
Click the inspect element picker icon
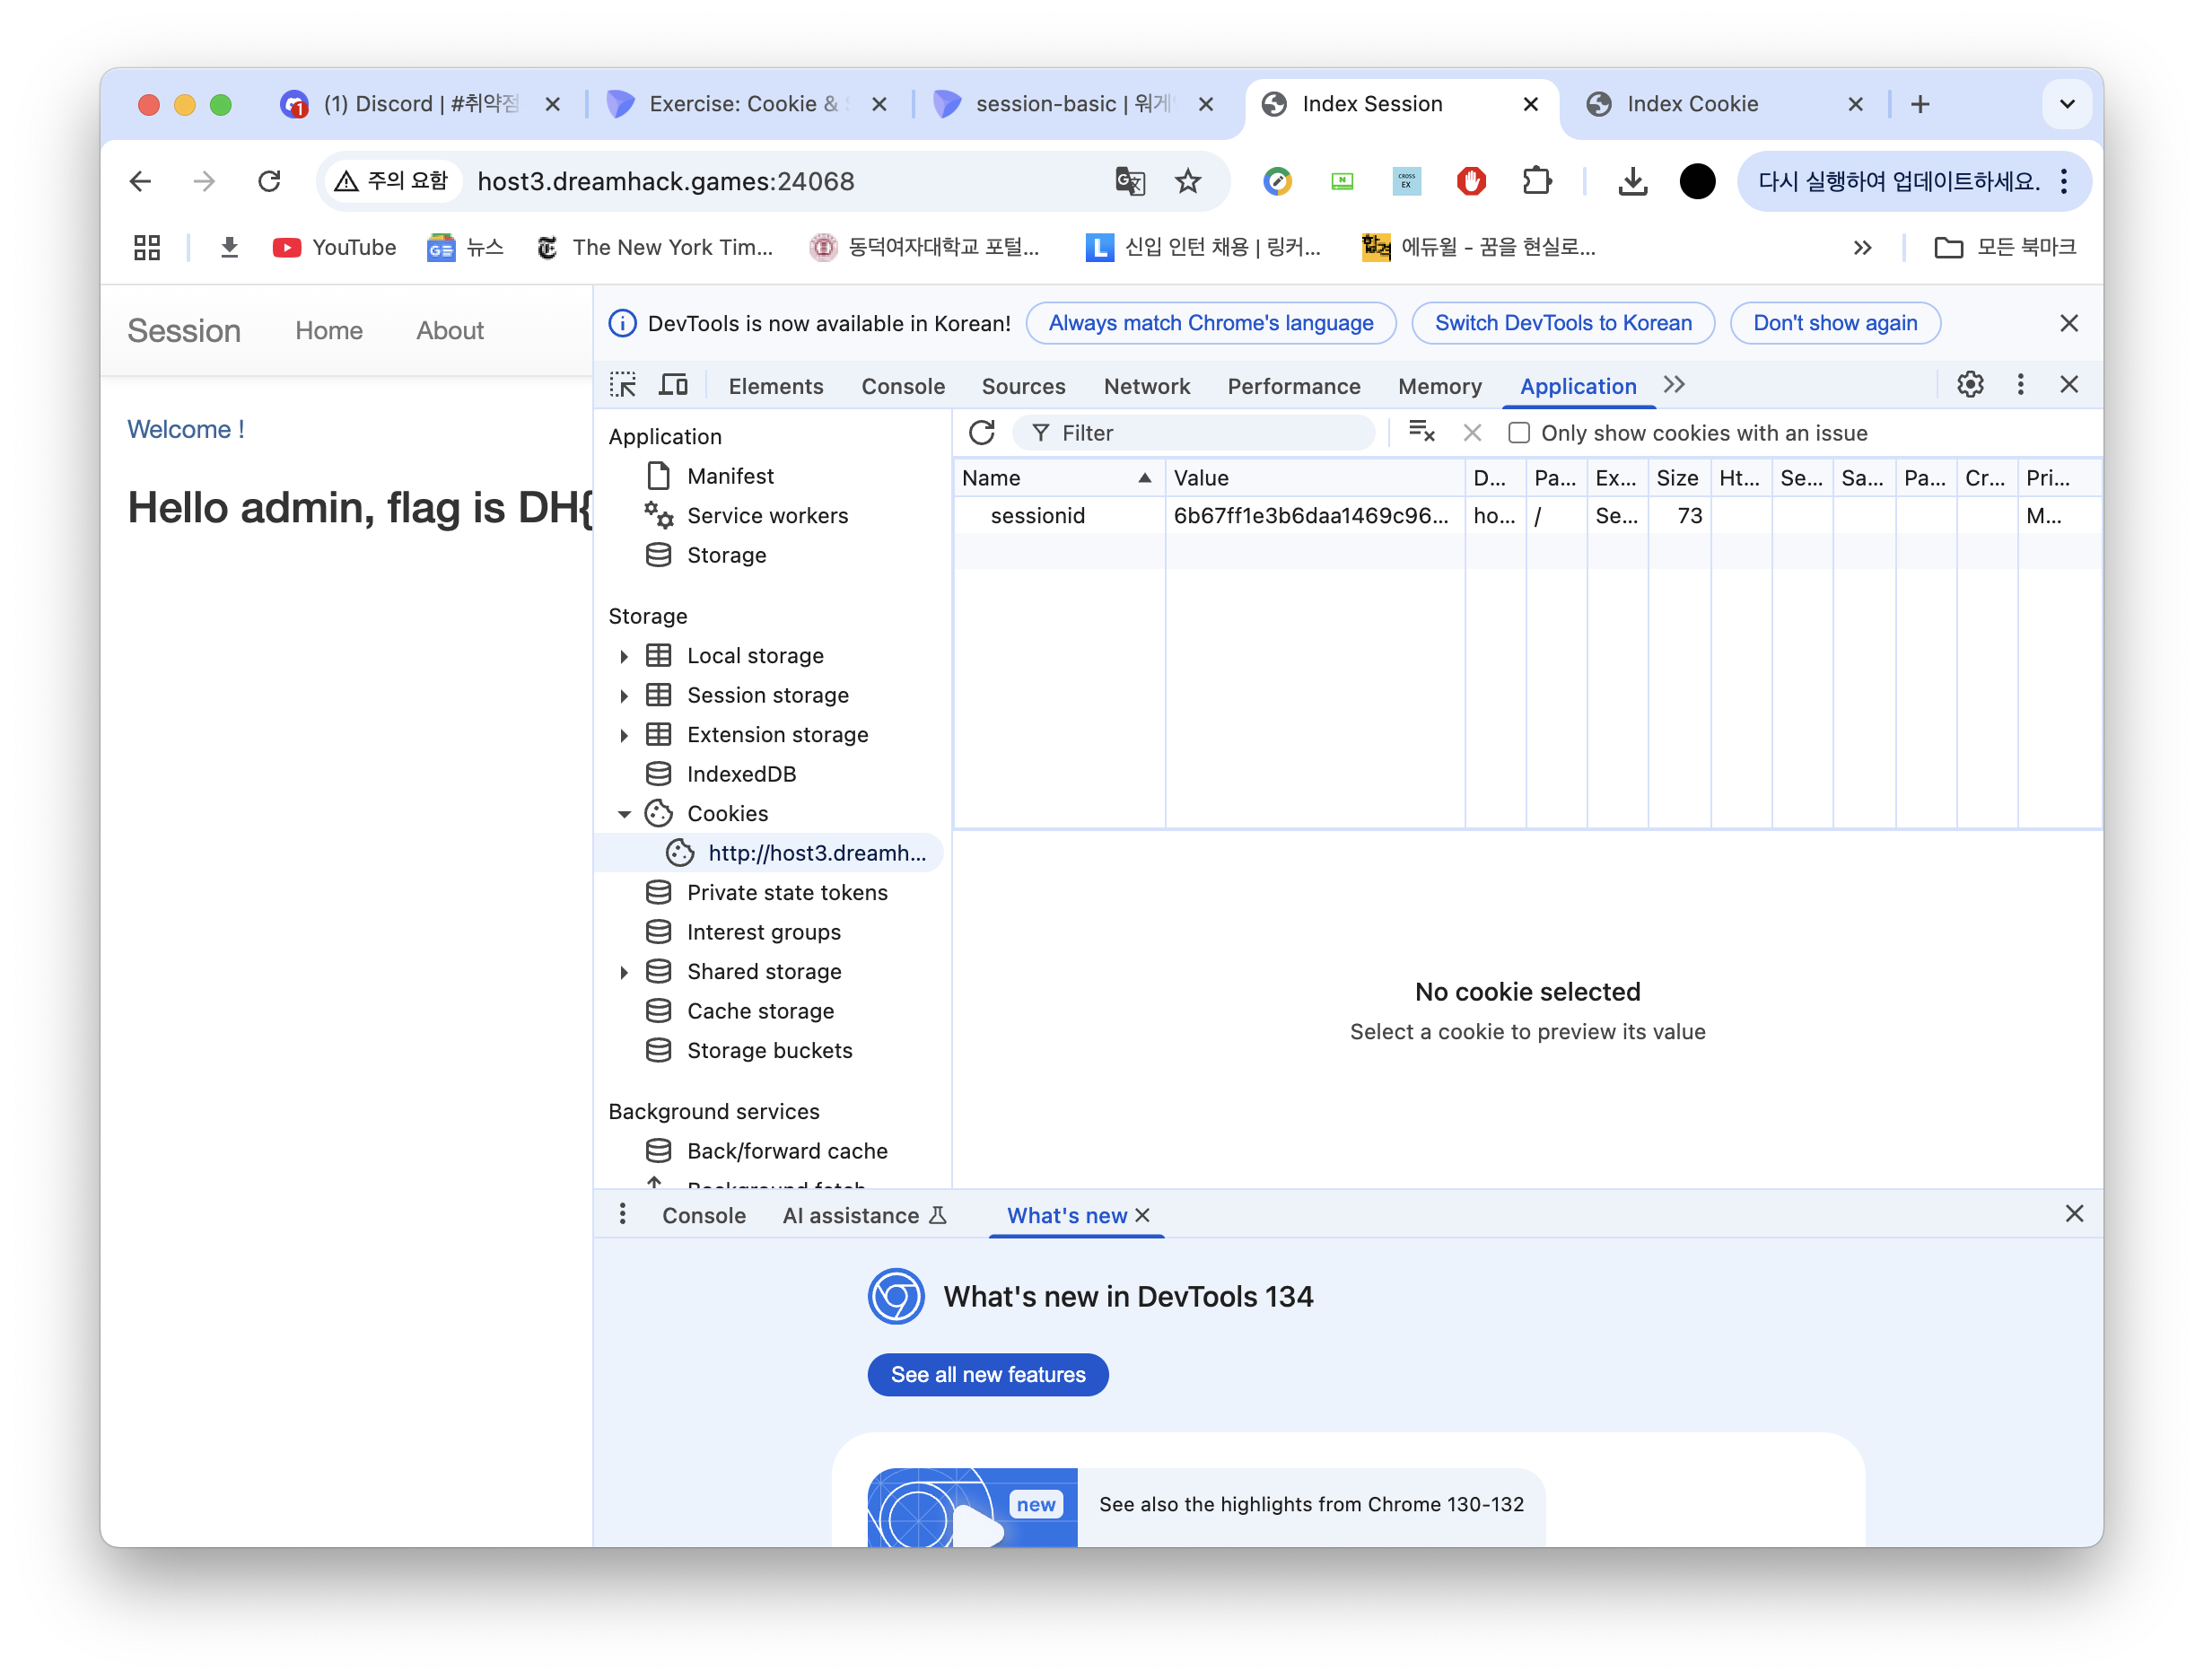pos(623,385)
